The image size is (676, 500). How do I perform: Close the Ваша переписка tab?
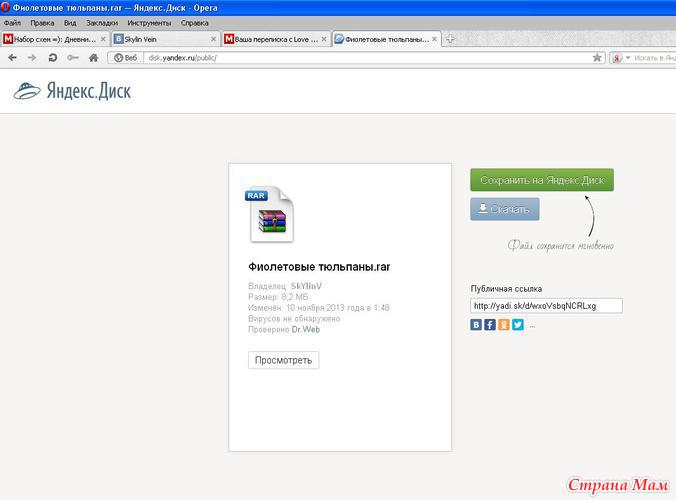324,39
